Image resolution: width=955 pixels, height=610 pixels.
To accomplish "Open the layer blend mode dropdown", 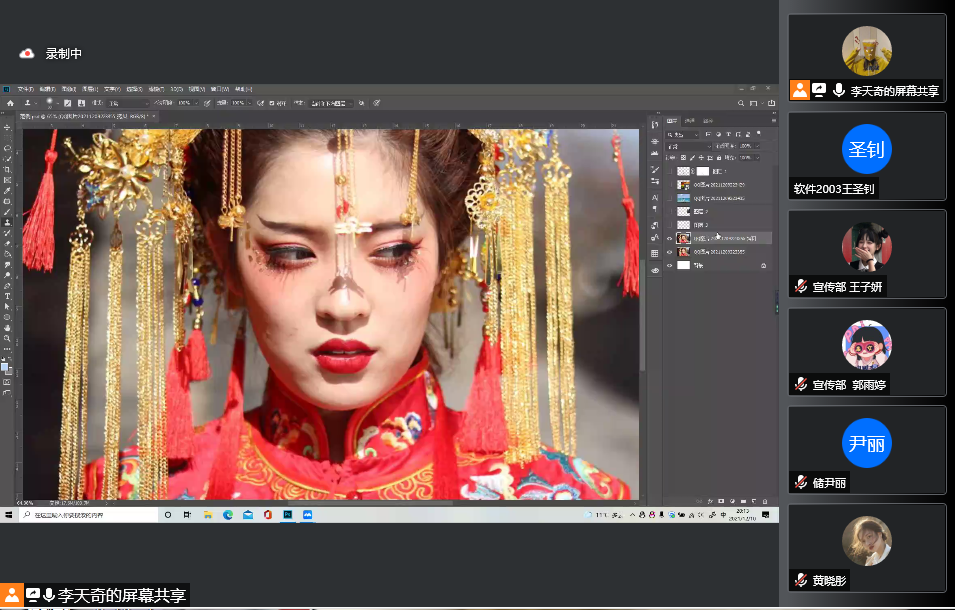I will (x=687, y=147).
